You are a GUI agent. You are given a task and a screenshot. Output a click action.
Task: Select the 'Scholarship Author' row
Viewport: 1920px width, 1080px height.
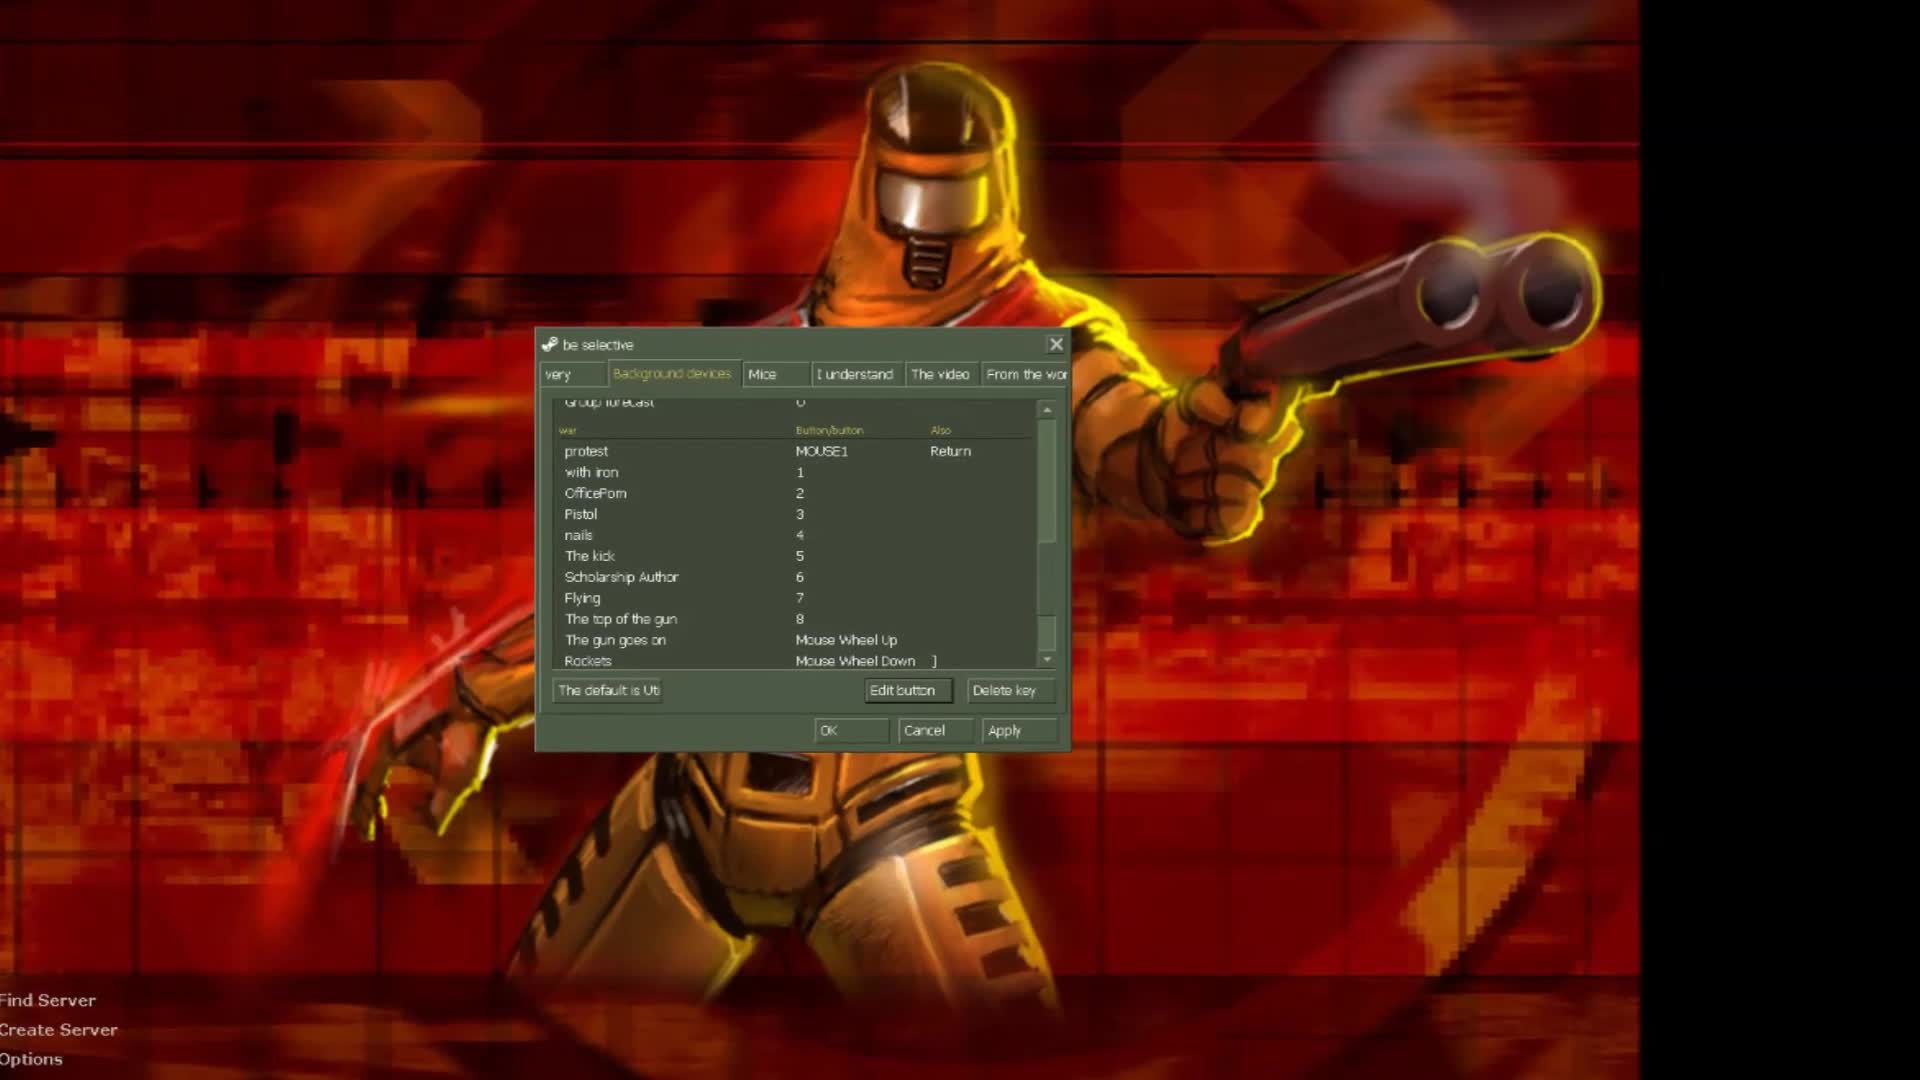[x=796, y=577]
